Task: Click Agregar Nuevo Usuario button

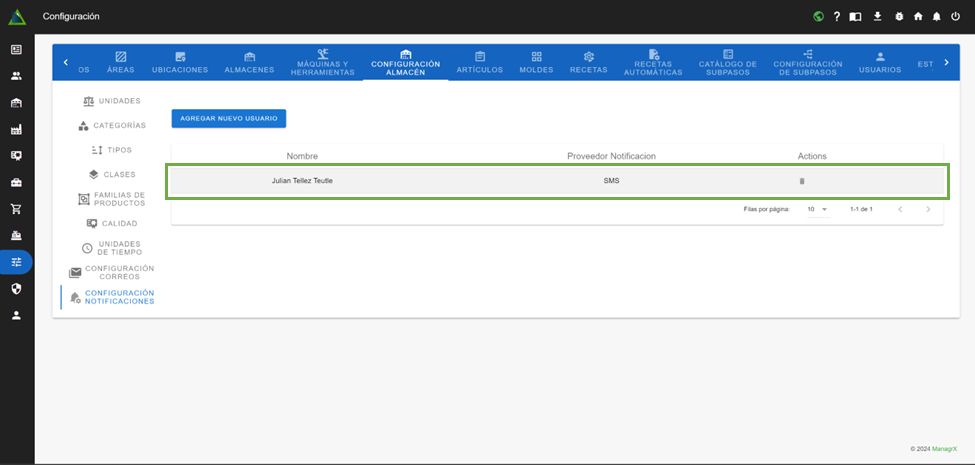Action: pos(229,118)
